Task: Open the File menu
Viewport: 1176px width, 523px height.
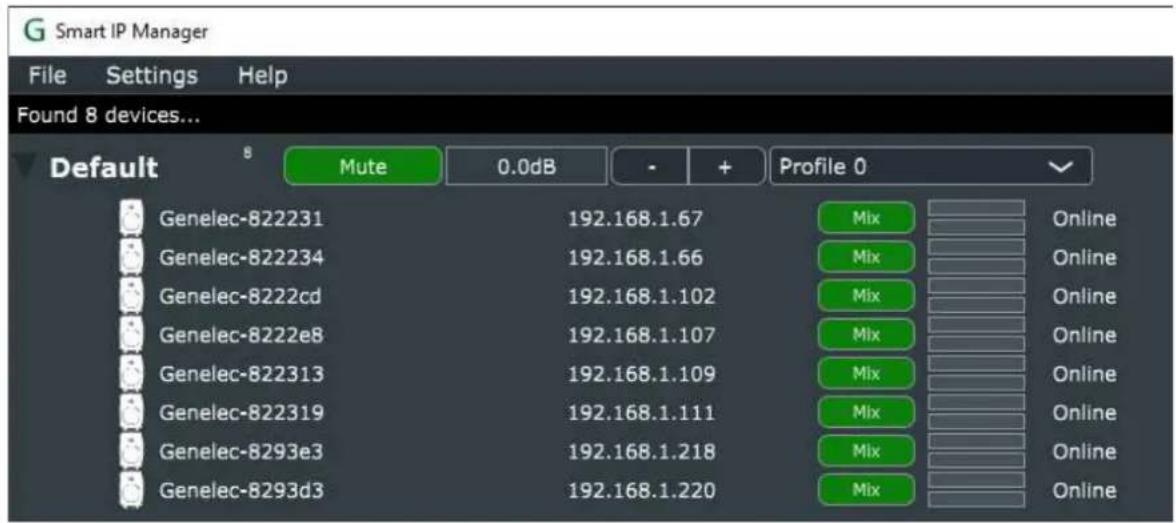Action: tap(47, 76)
